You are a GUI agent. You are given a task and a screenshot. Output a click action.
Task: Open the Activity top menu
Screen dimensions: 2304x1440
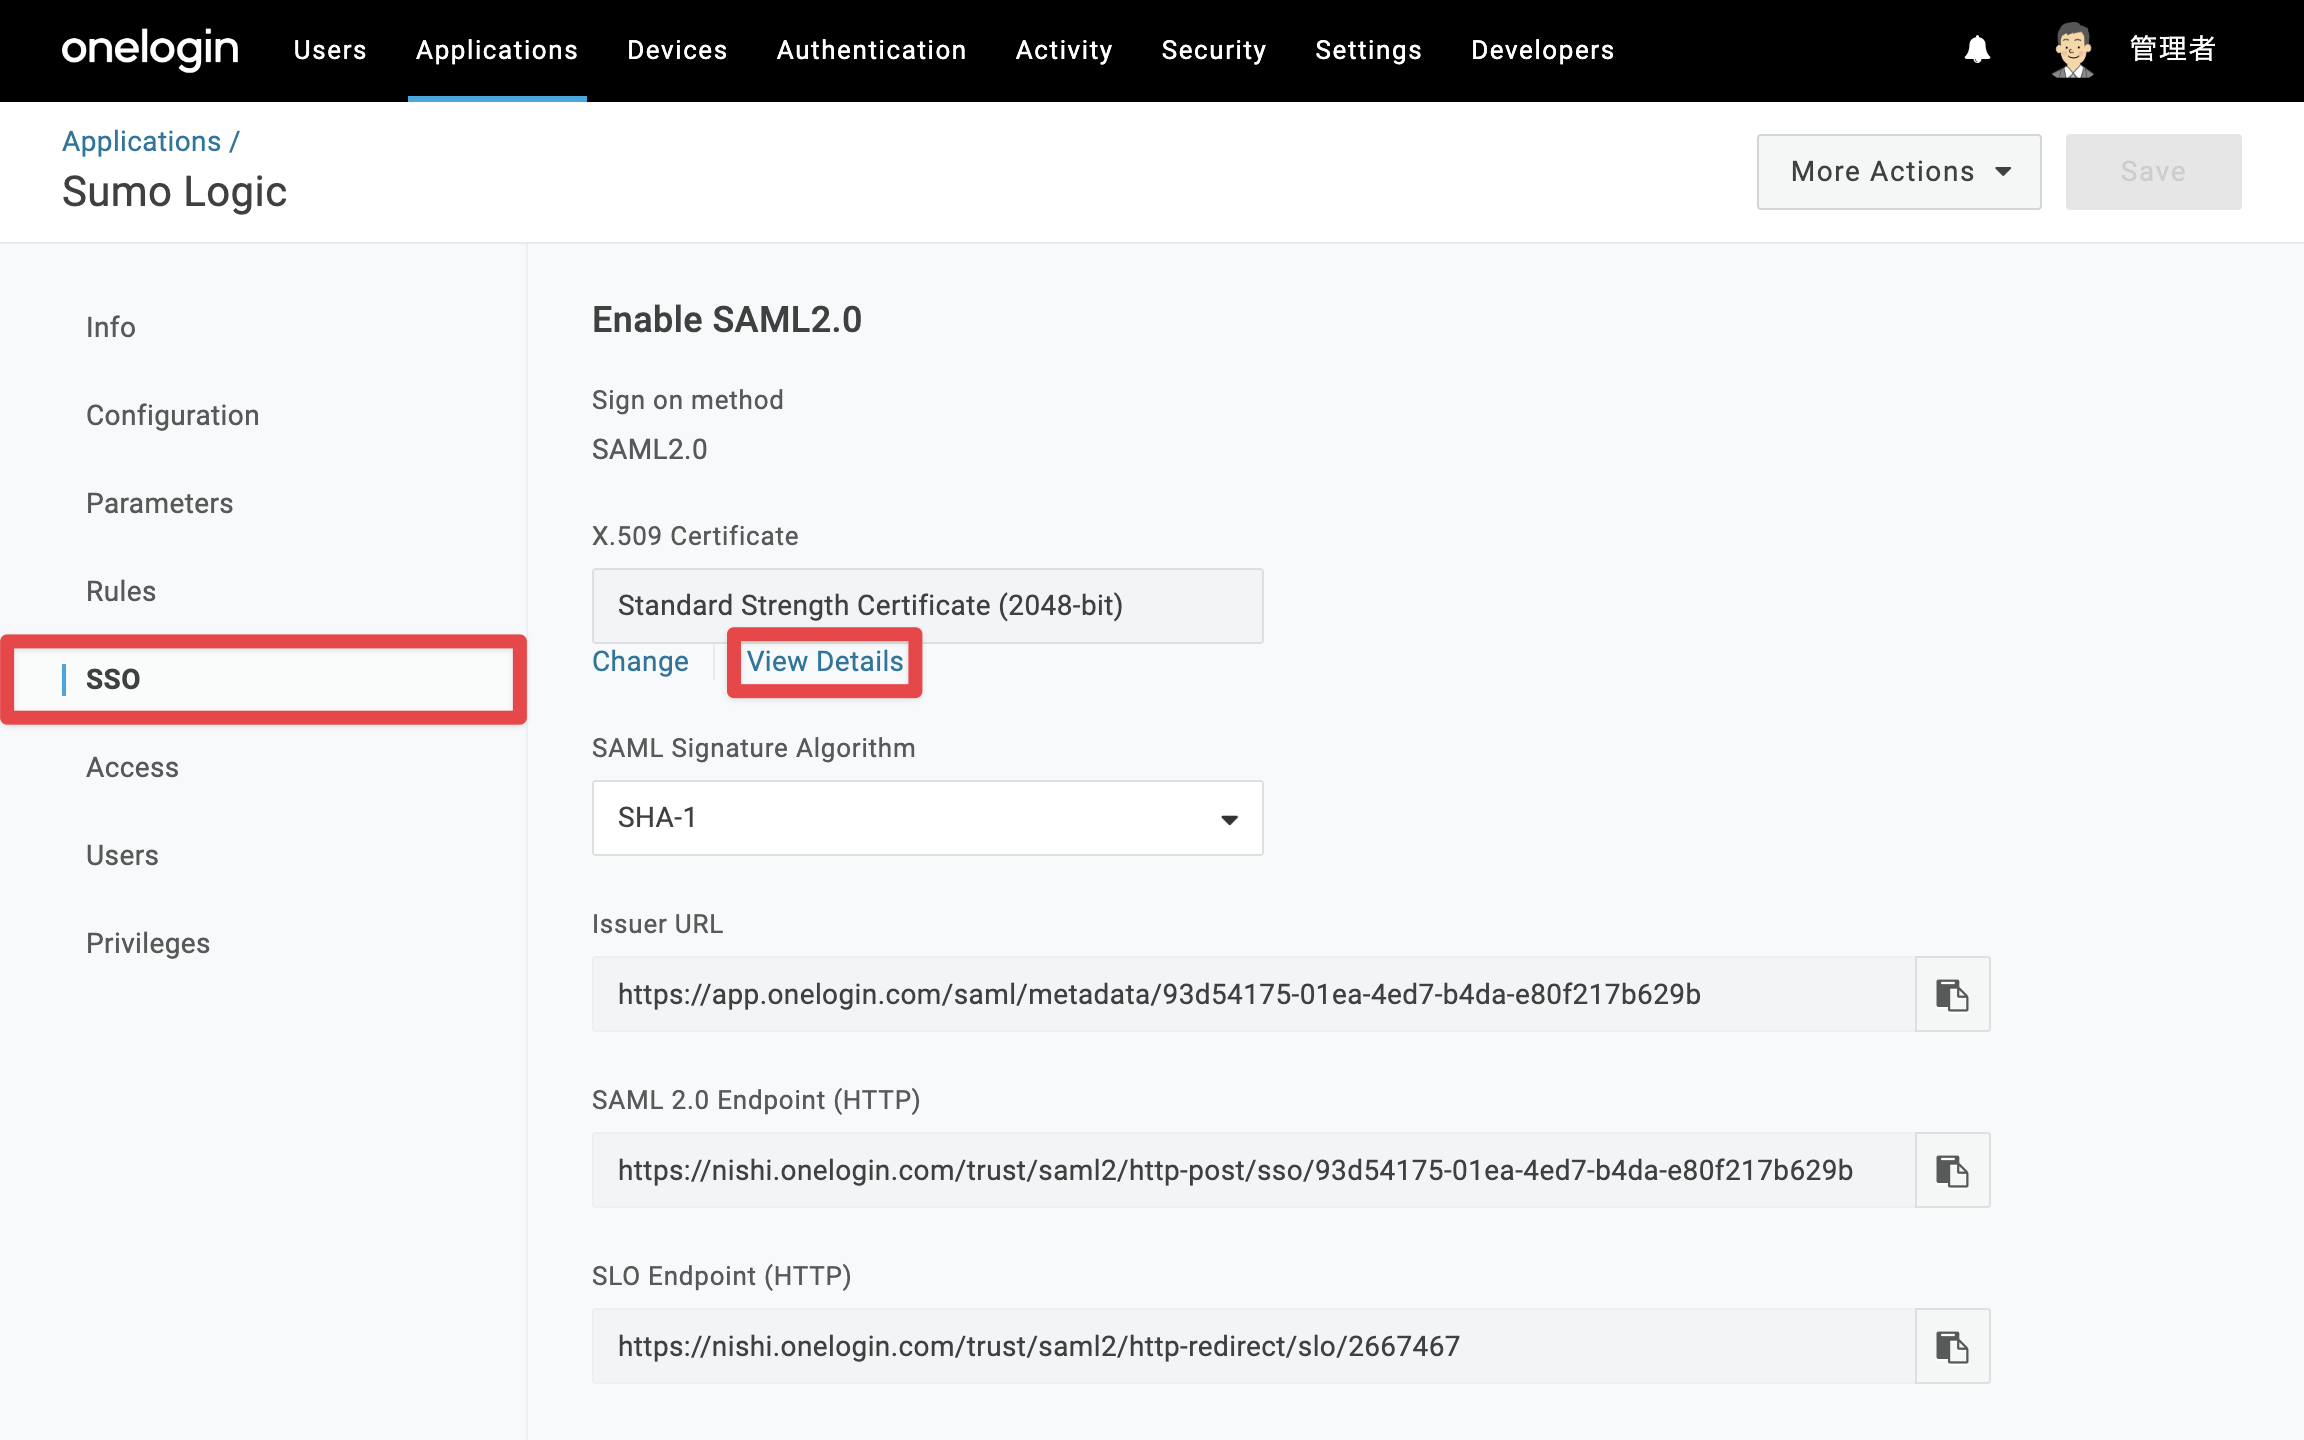pyautogui.click(x=1064, y=50)
